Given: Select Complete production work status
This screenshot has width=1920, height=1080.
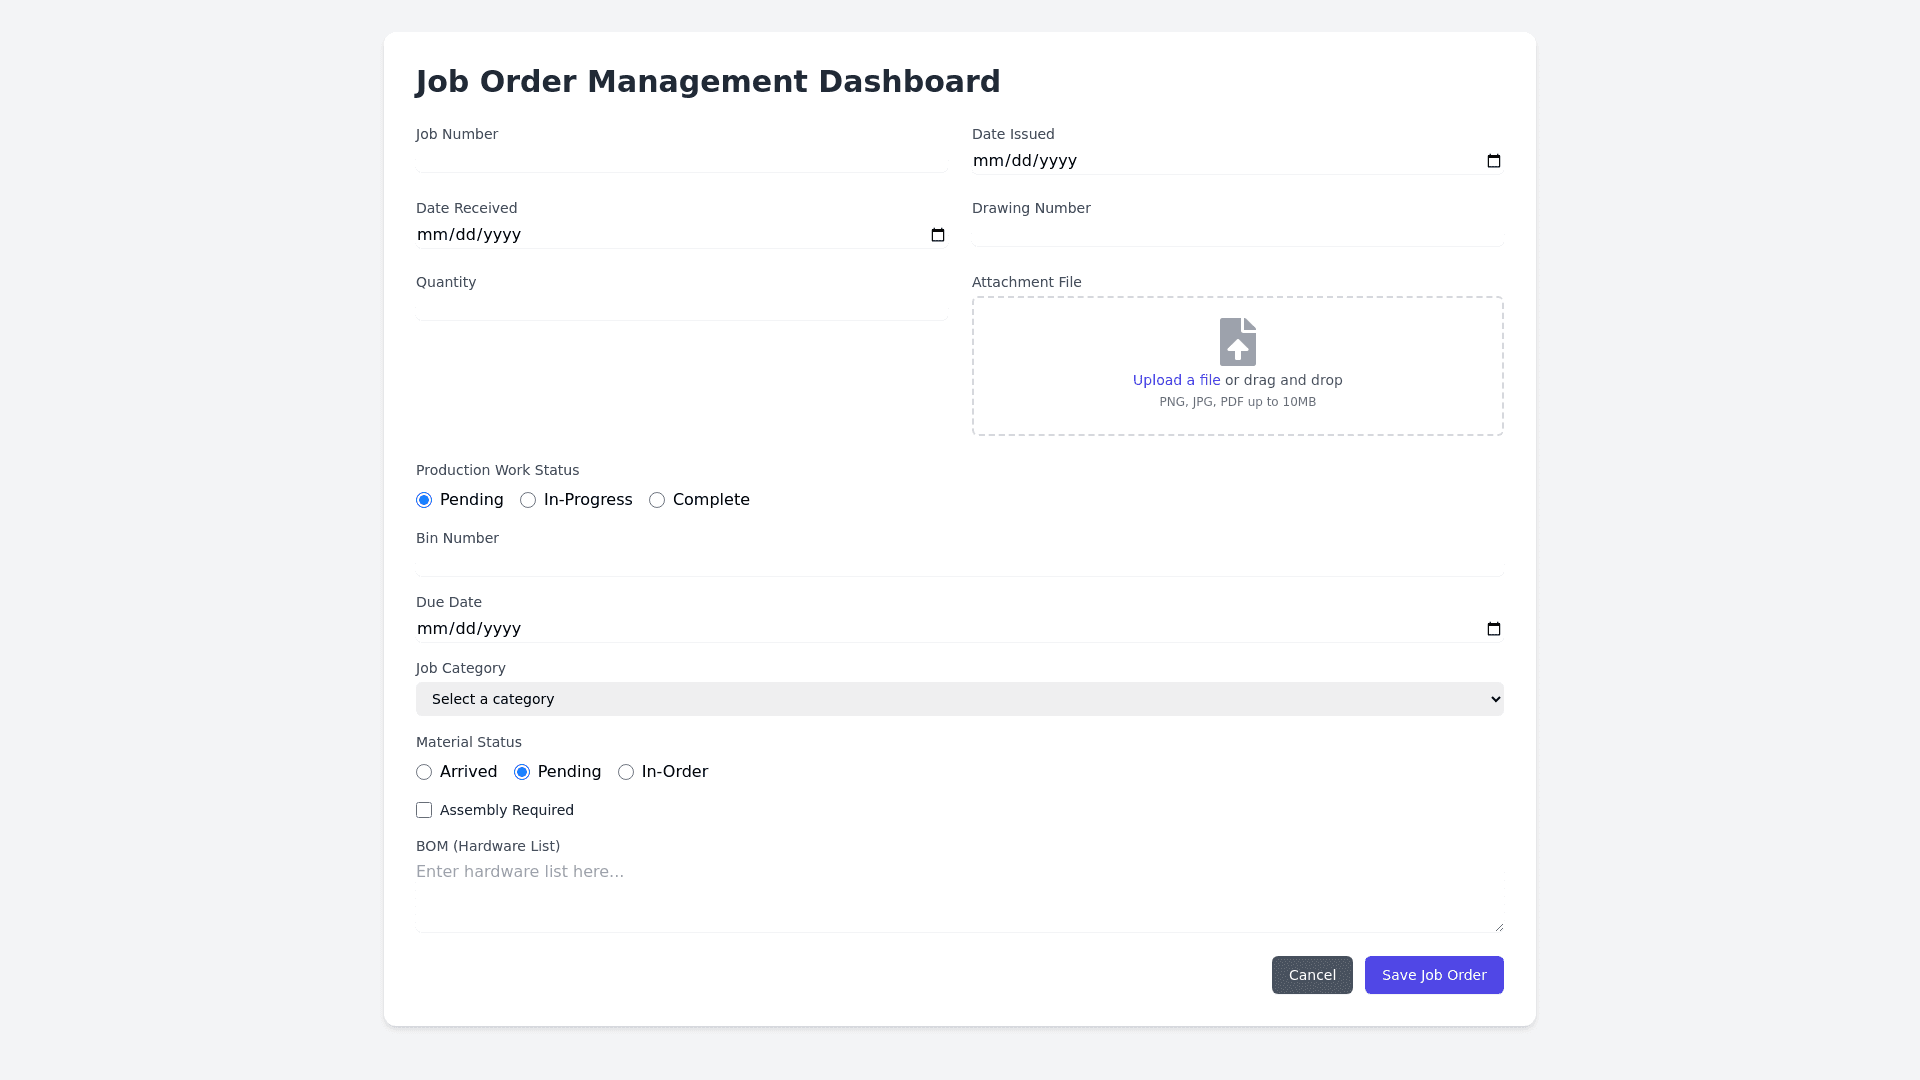Looking at the screenshot, I should click(657, 500).
